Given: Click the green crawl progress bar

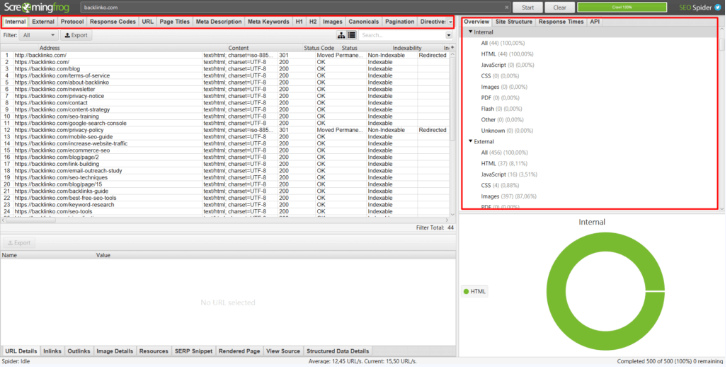Looking at the screenshot, I should pyautogui.click(x=622, y=7).
